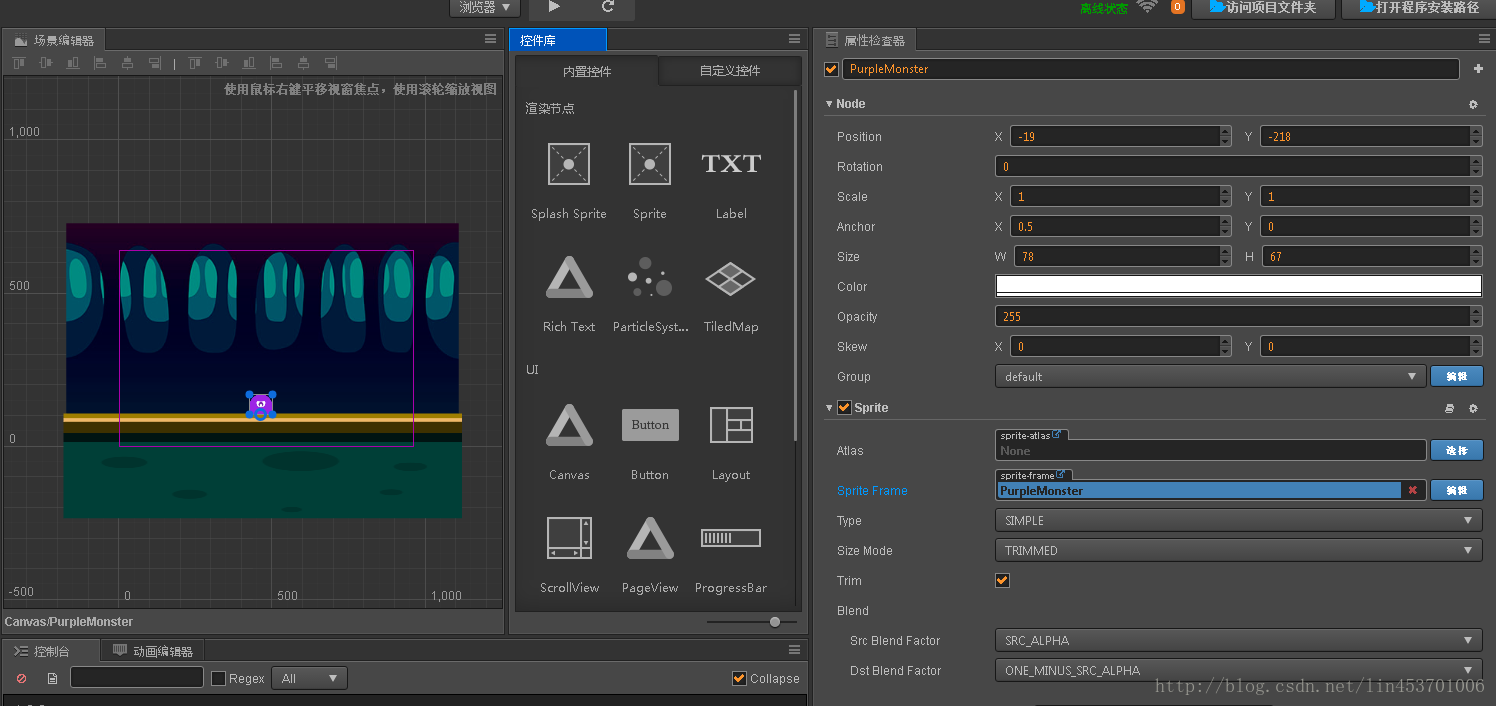Click the refresh preview icon

(x=608, y=7)
